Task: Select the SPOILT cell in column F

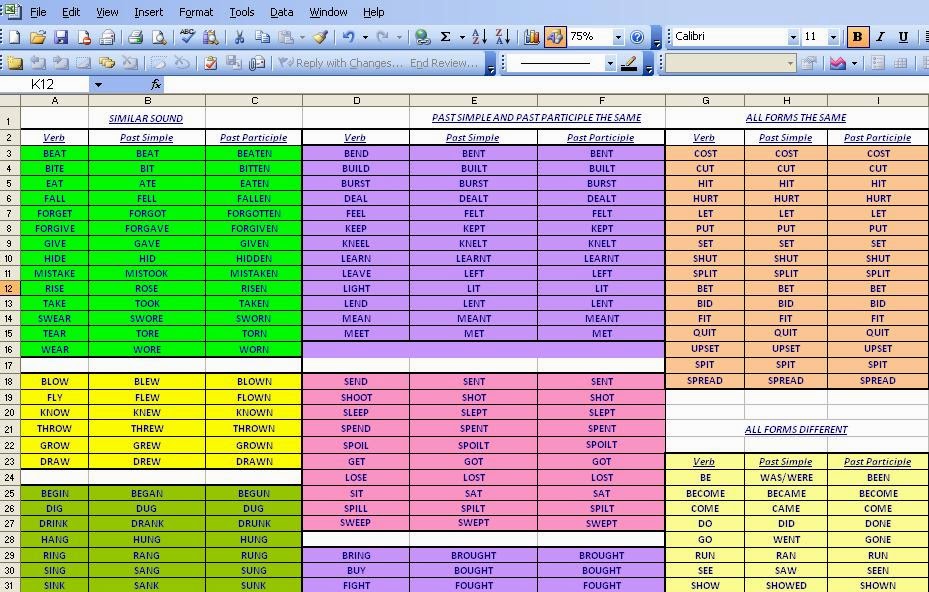Action: (x=601, y=445)
